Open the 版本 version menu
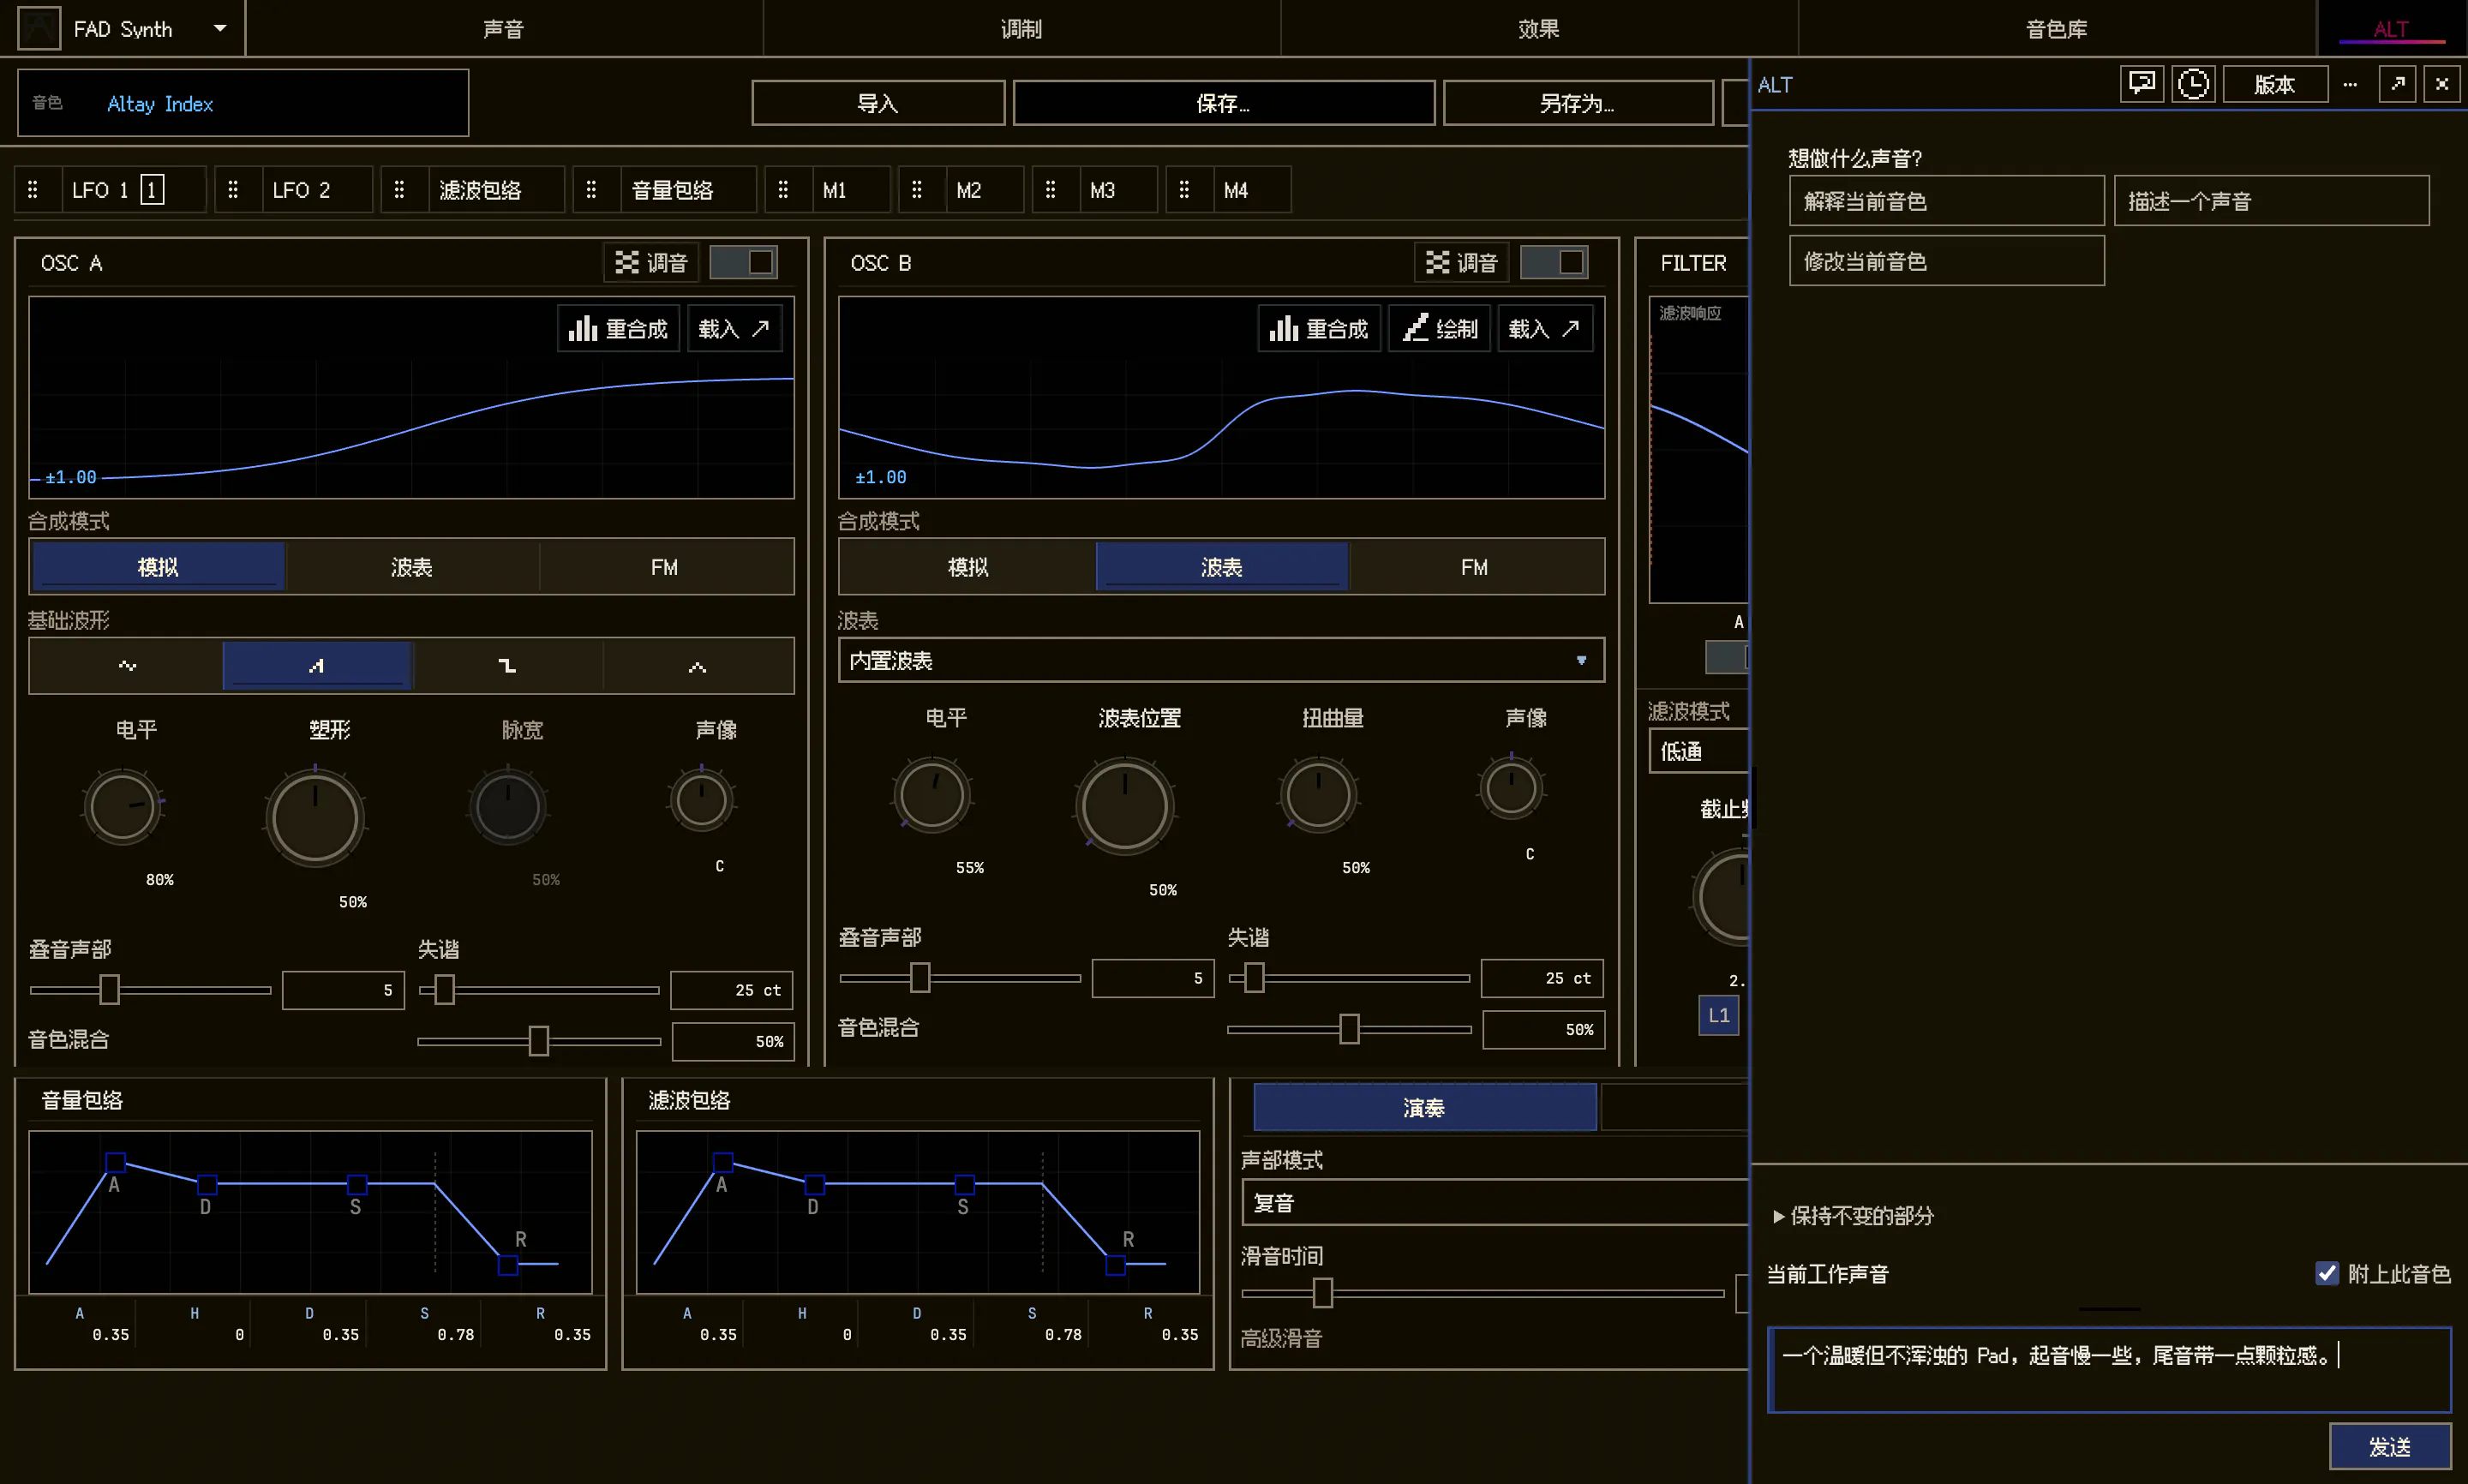This screenshot has width=2468, height=1484. [2274, 84]
